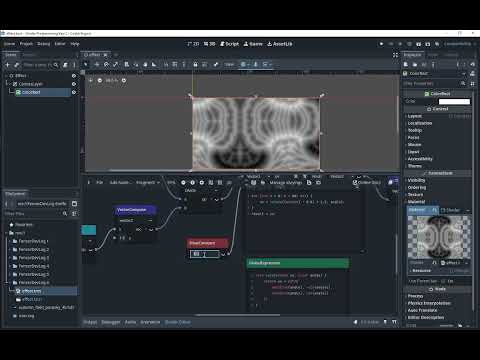Open vector2 type dropdown on VectorCompose

click(x=135, y=220)
